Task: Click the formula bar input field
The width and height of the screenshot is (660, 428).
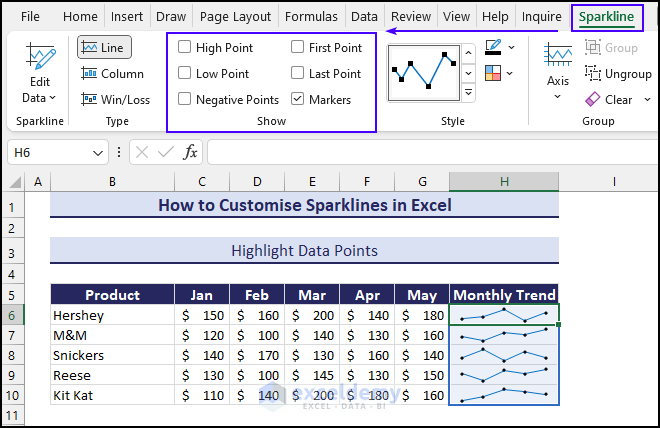Action: tap(430, 152)
